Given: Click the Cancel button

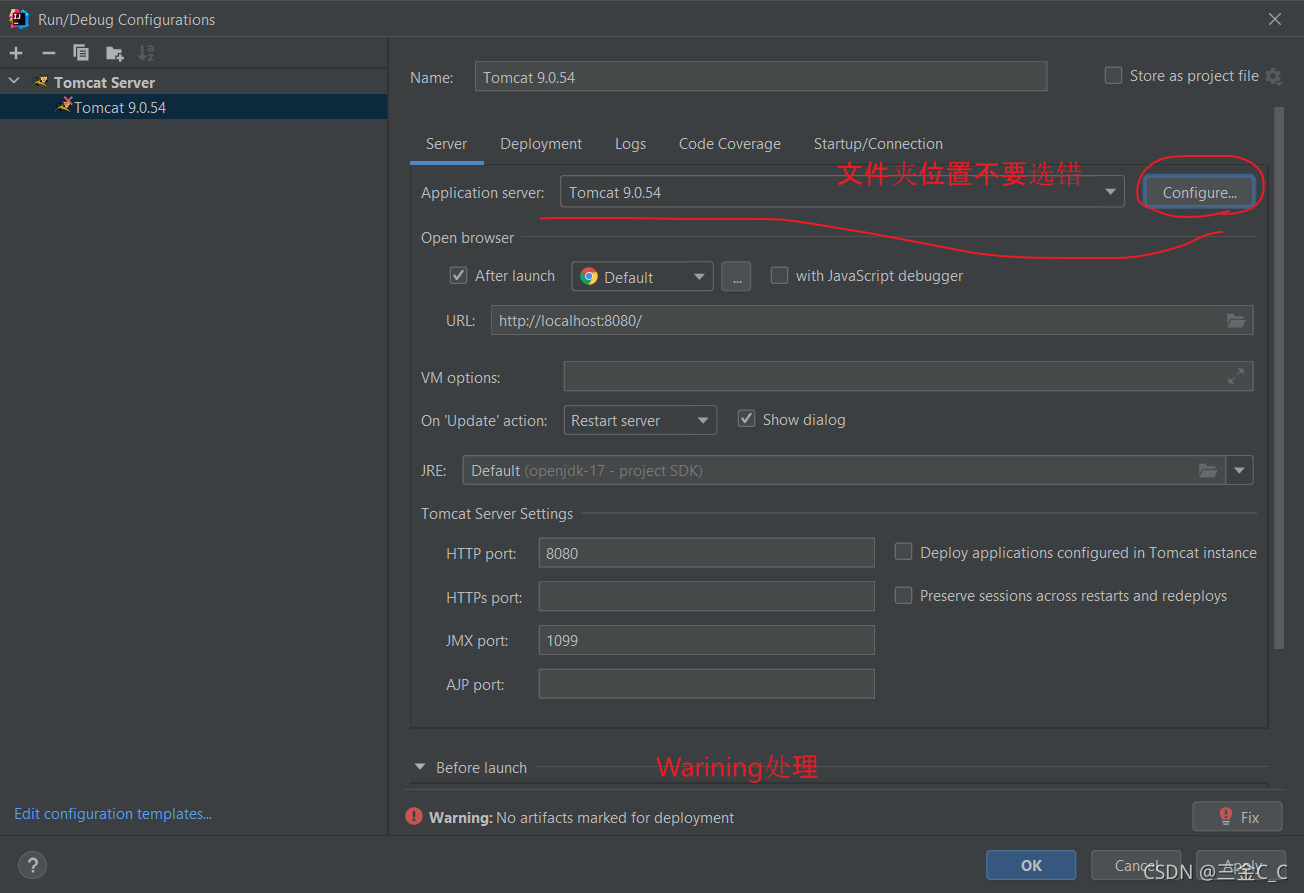Looking at the screenshot, I should tap(1136, 865).
